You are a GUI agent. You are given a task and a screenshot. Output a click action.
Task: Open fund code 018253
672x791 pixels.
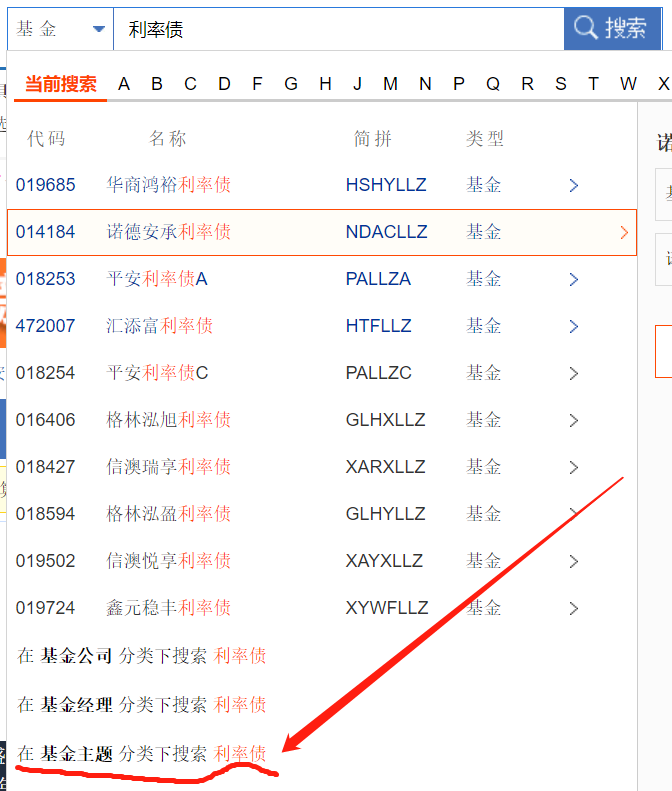[45, 278]
